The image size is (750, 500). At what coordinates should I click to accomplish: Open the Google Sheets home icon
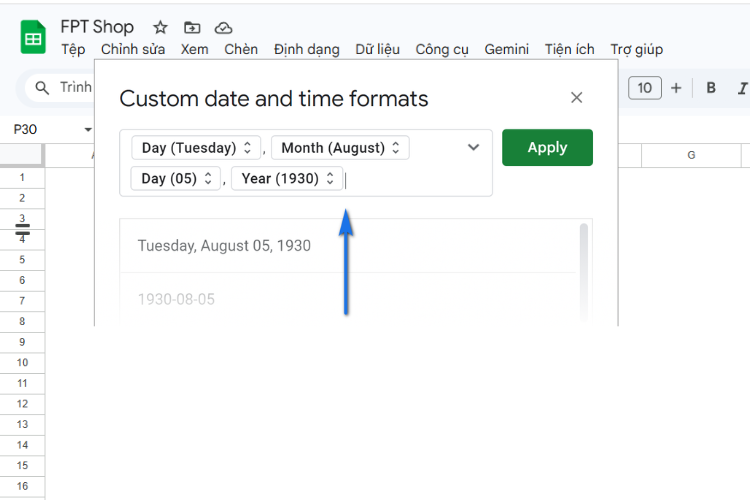33,37
